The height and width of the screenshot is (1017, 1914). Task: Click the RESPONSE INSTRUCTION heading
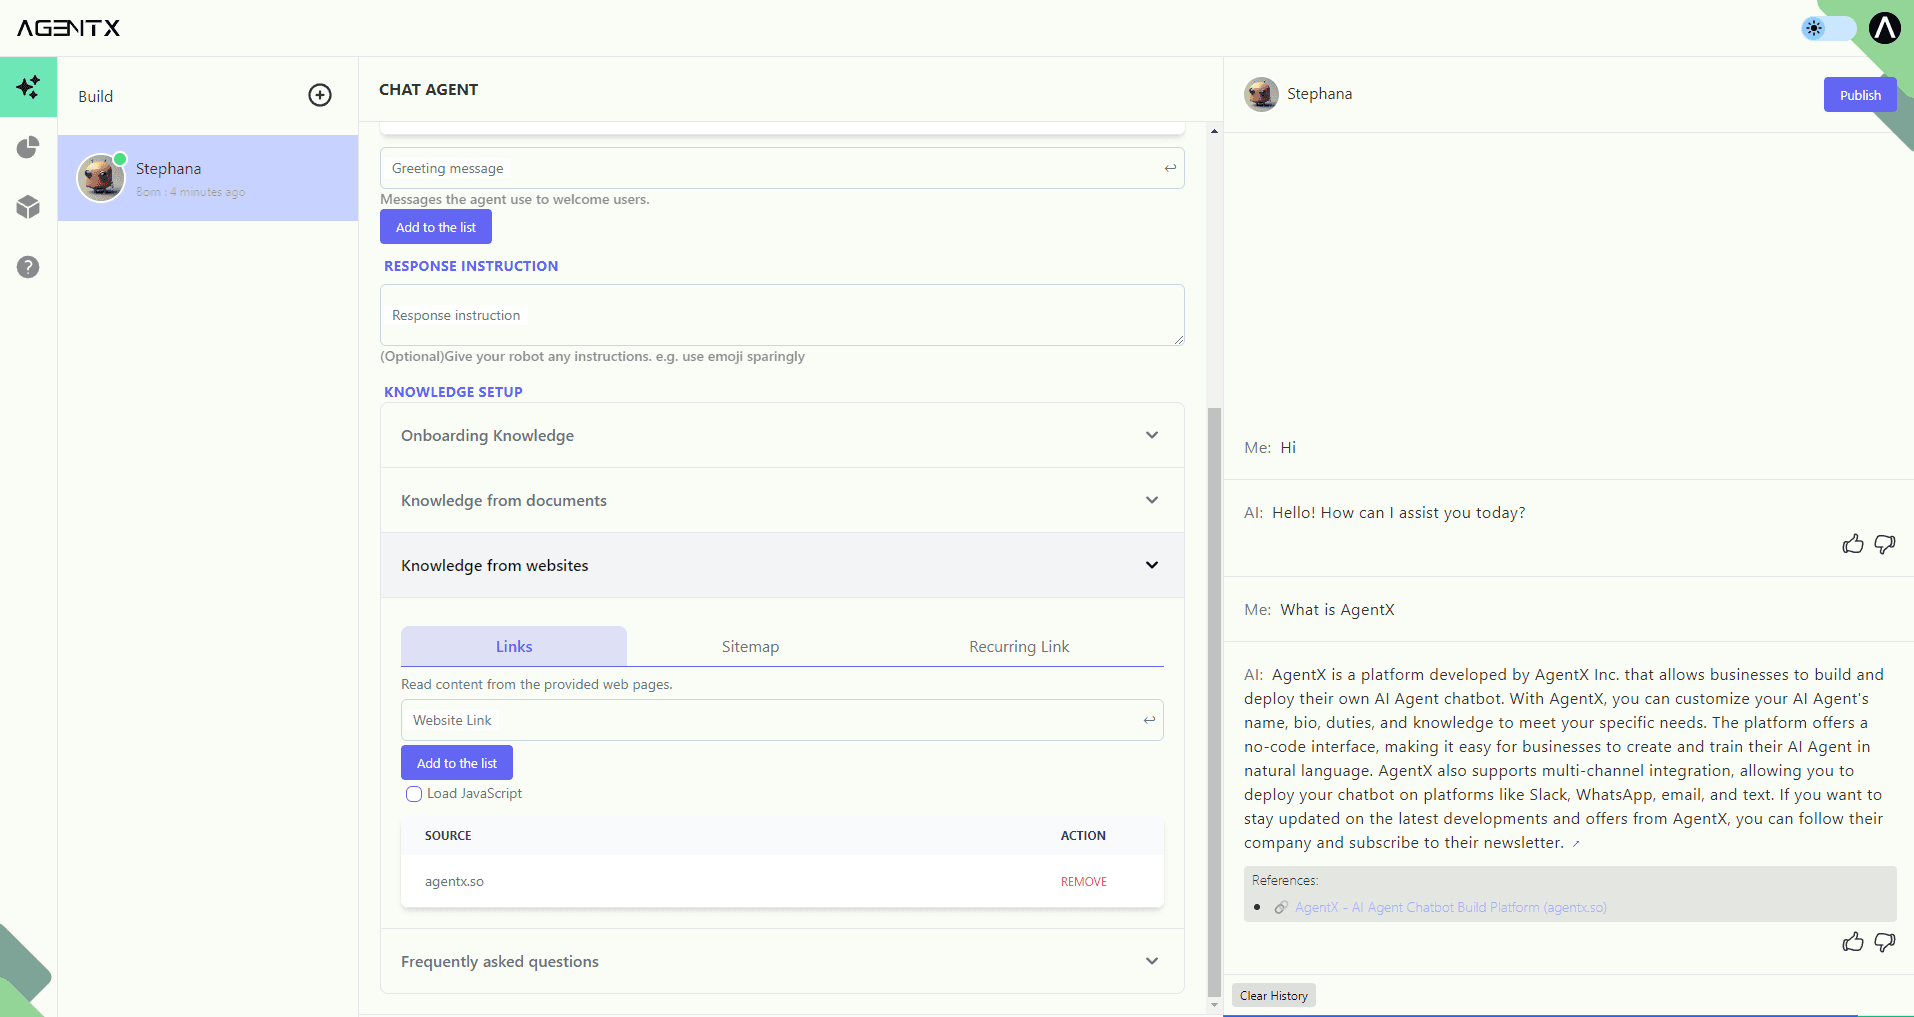coord(471,266)
